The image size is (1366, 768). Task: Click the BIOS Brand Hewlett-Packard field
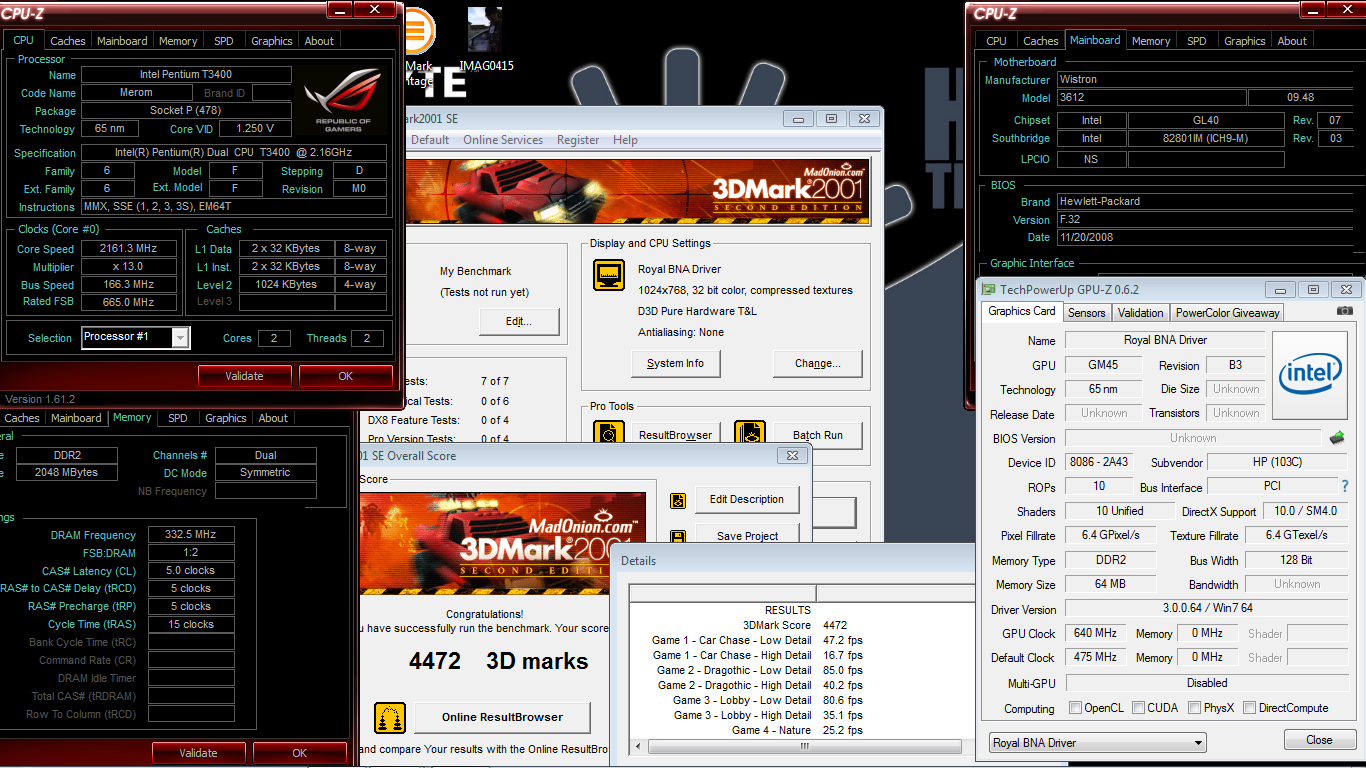tap(1204, 201)
